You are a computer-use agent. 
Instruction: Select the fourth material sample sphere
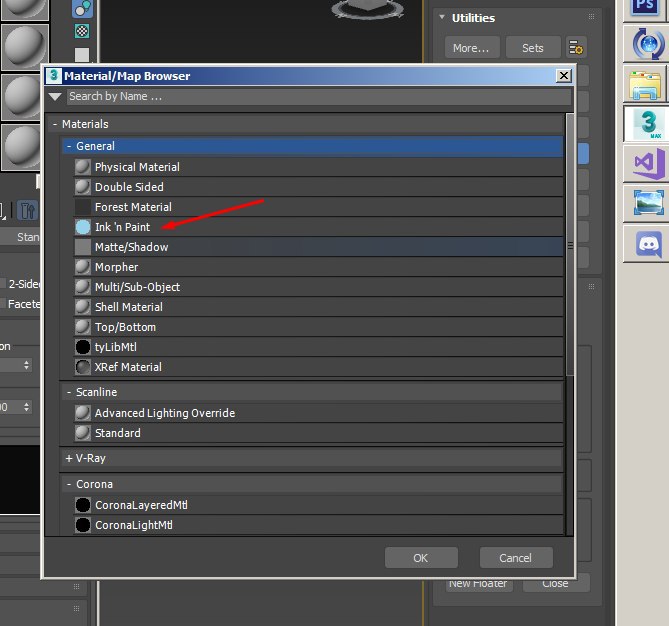pyautogui.click(x=21, y=147)
